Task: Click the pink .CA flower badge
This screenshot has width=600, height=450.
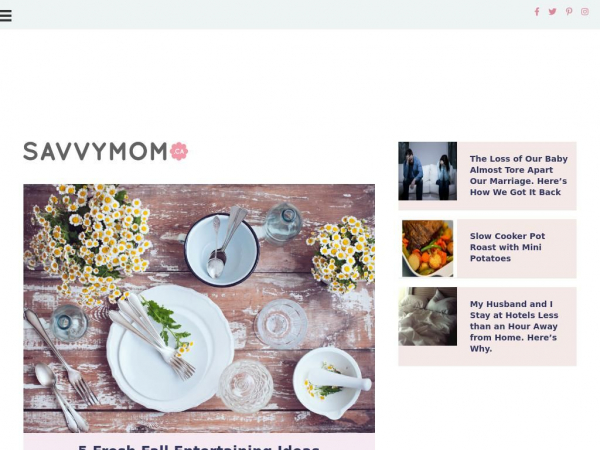Action: pos(179,152)
